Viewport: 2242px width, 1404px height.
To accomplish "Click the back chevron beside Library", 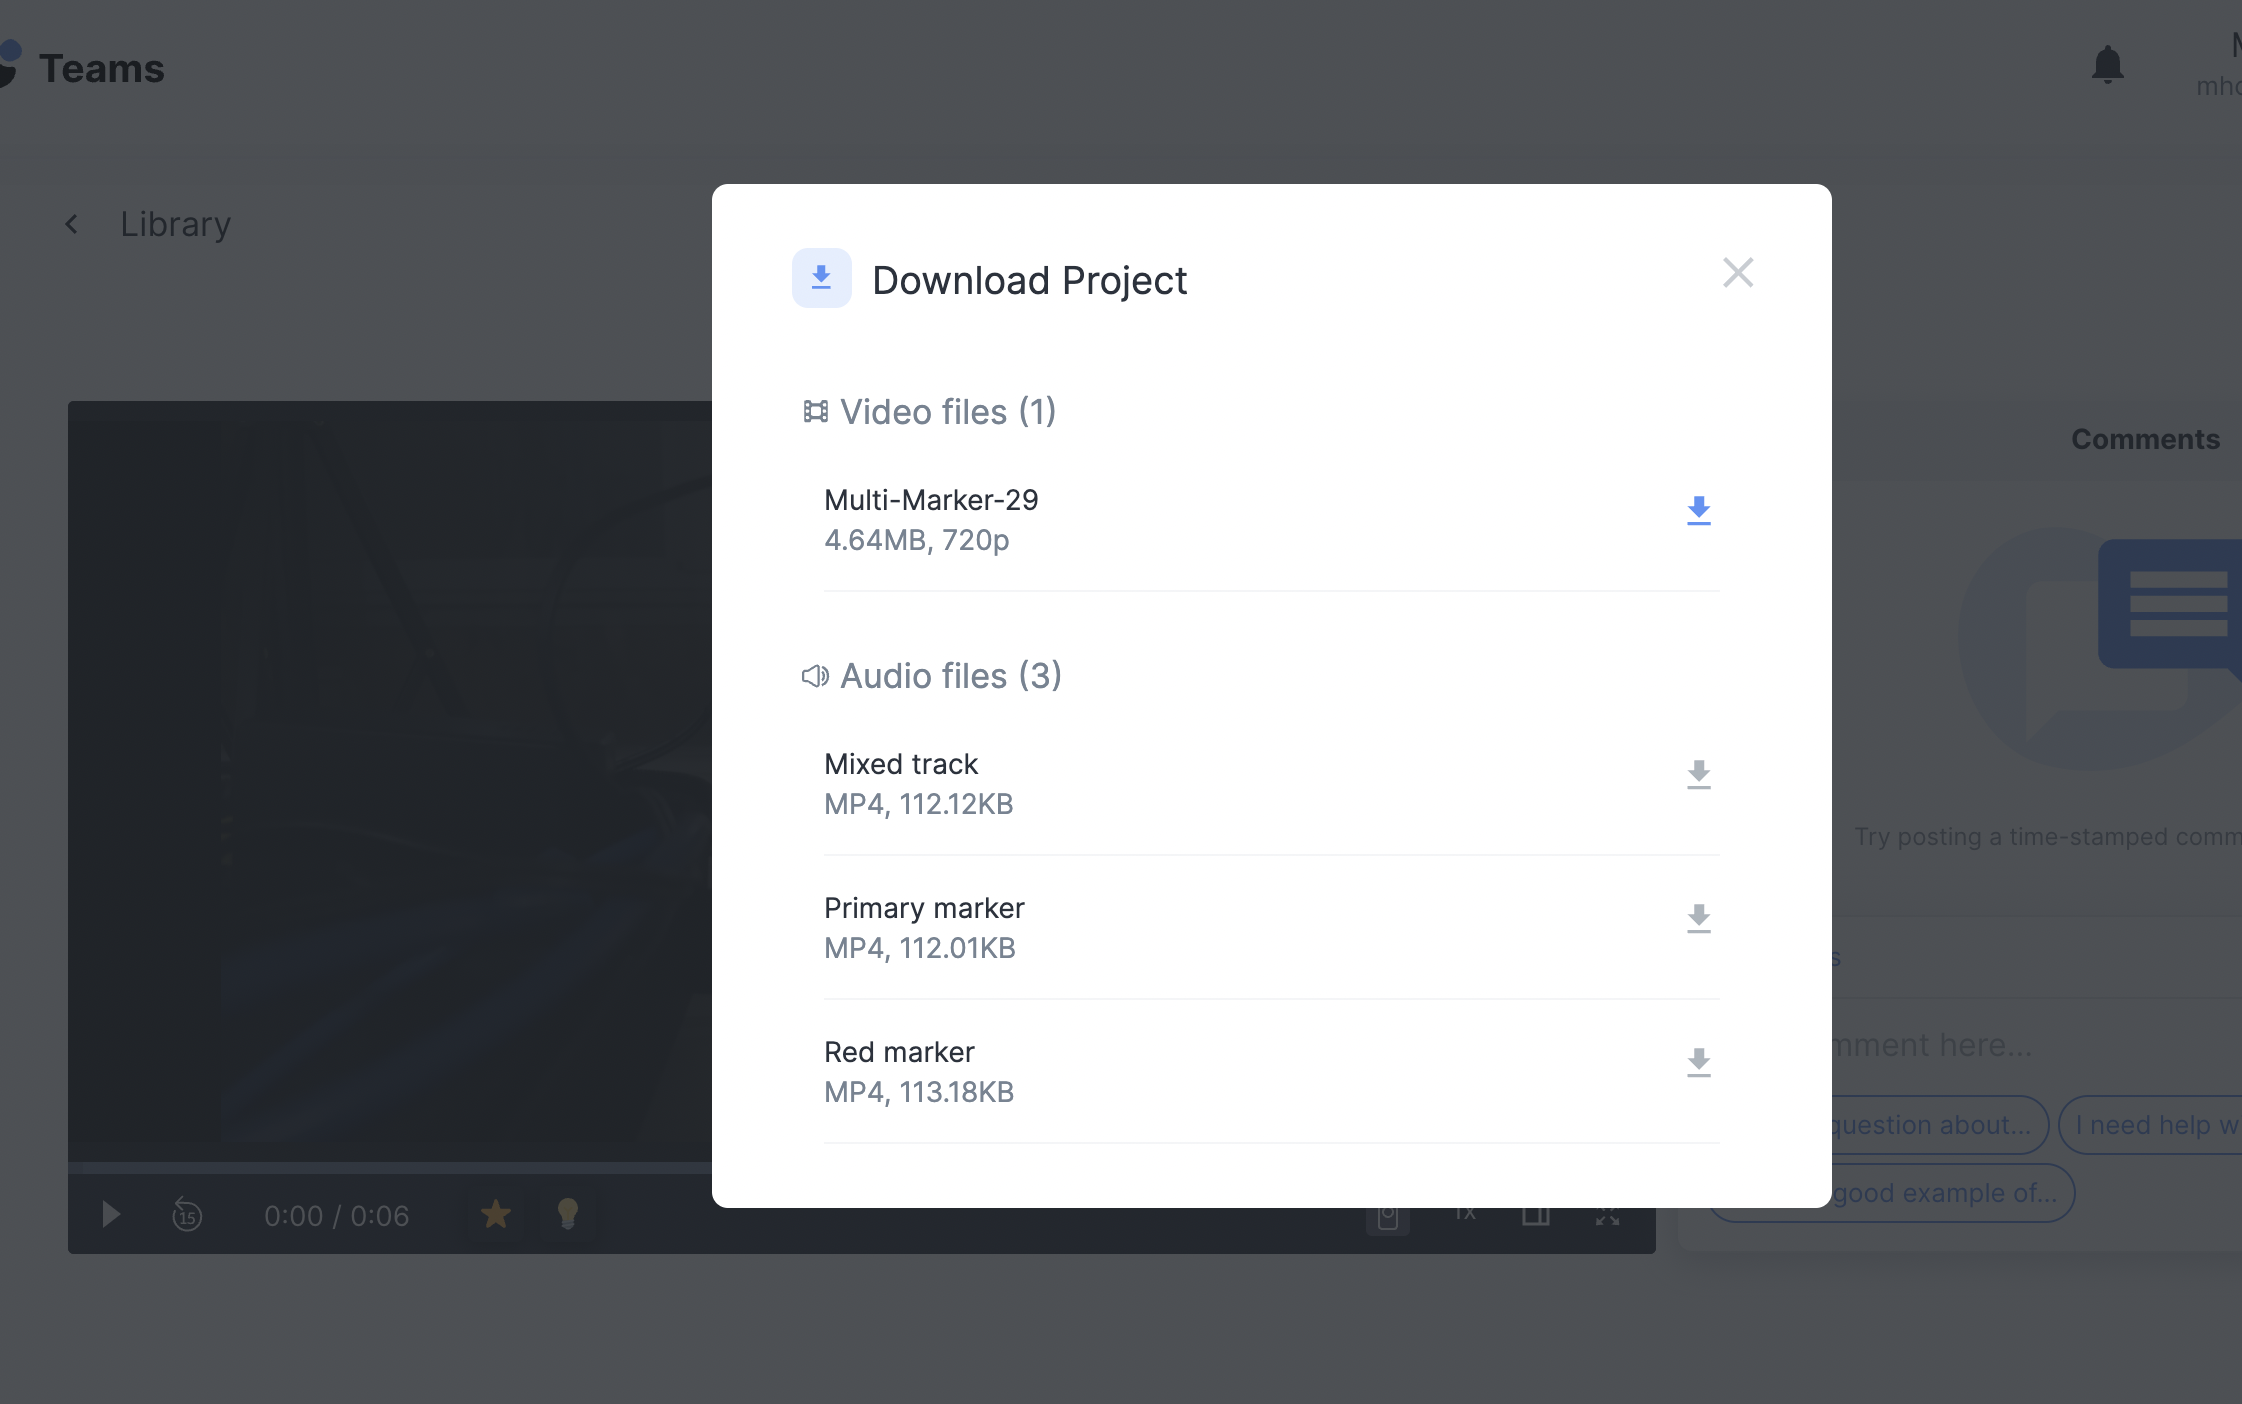I will pyautogui.click(x=71, y=224).
